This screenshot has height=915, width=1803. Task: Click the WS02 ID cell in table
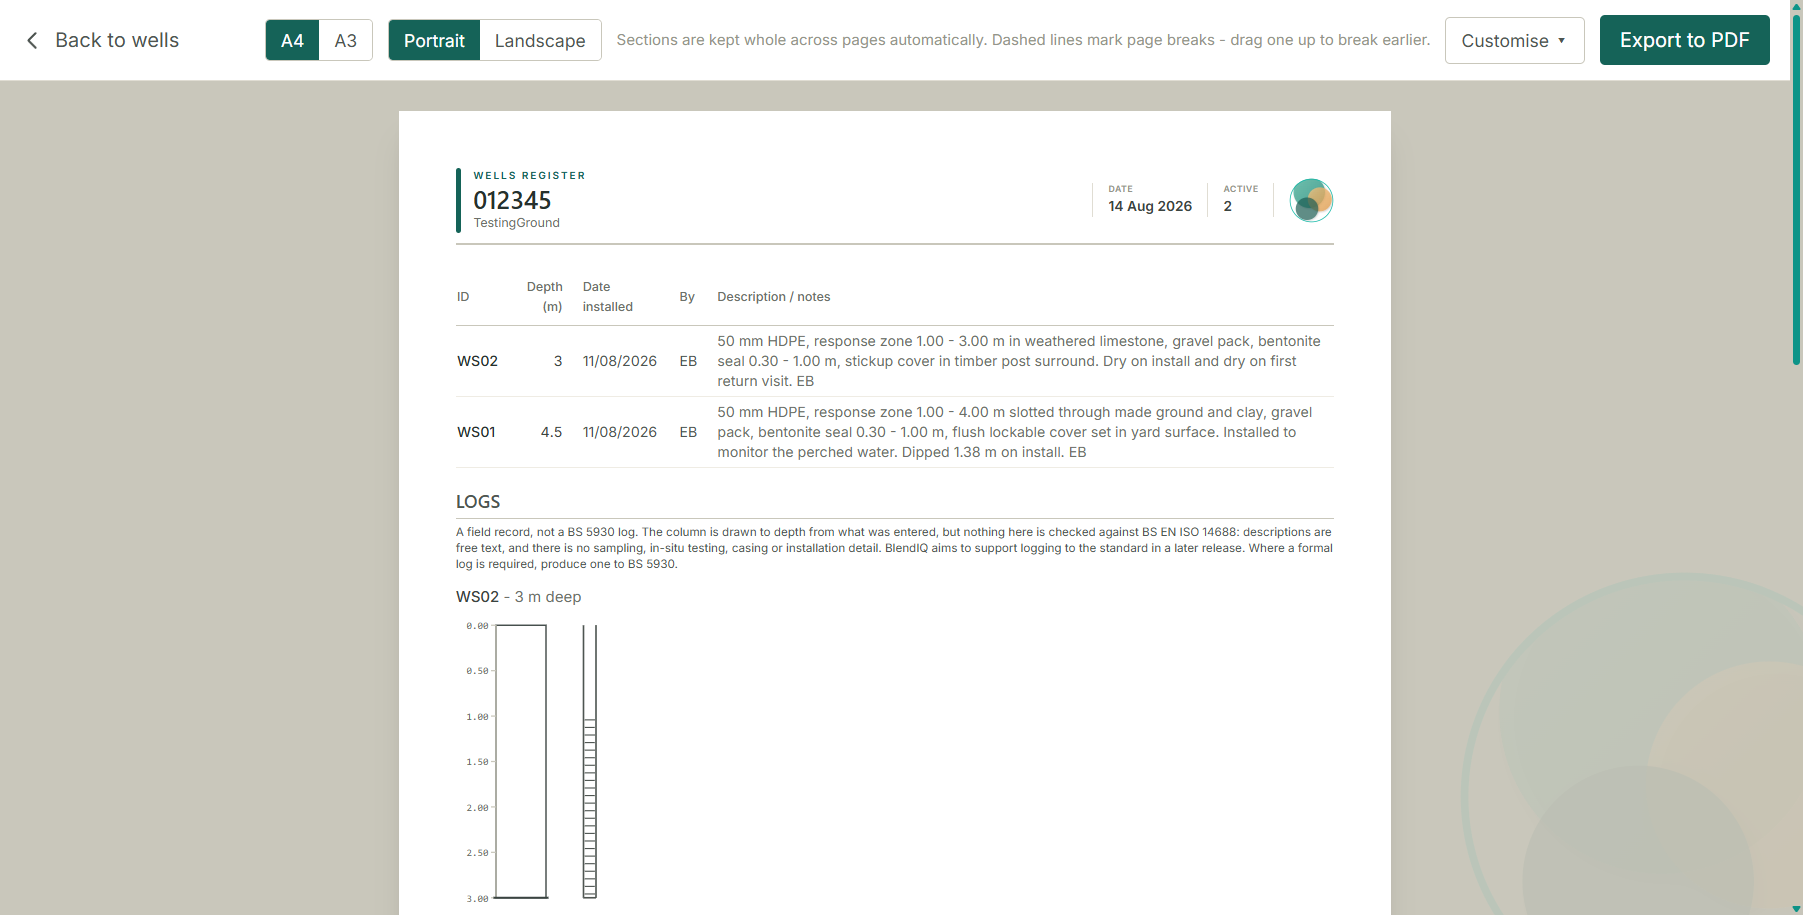(x=477, y=361)
